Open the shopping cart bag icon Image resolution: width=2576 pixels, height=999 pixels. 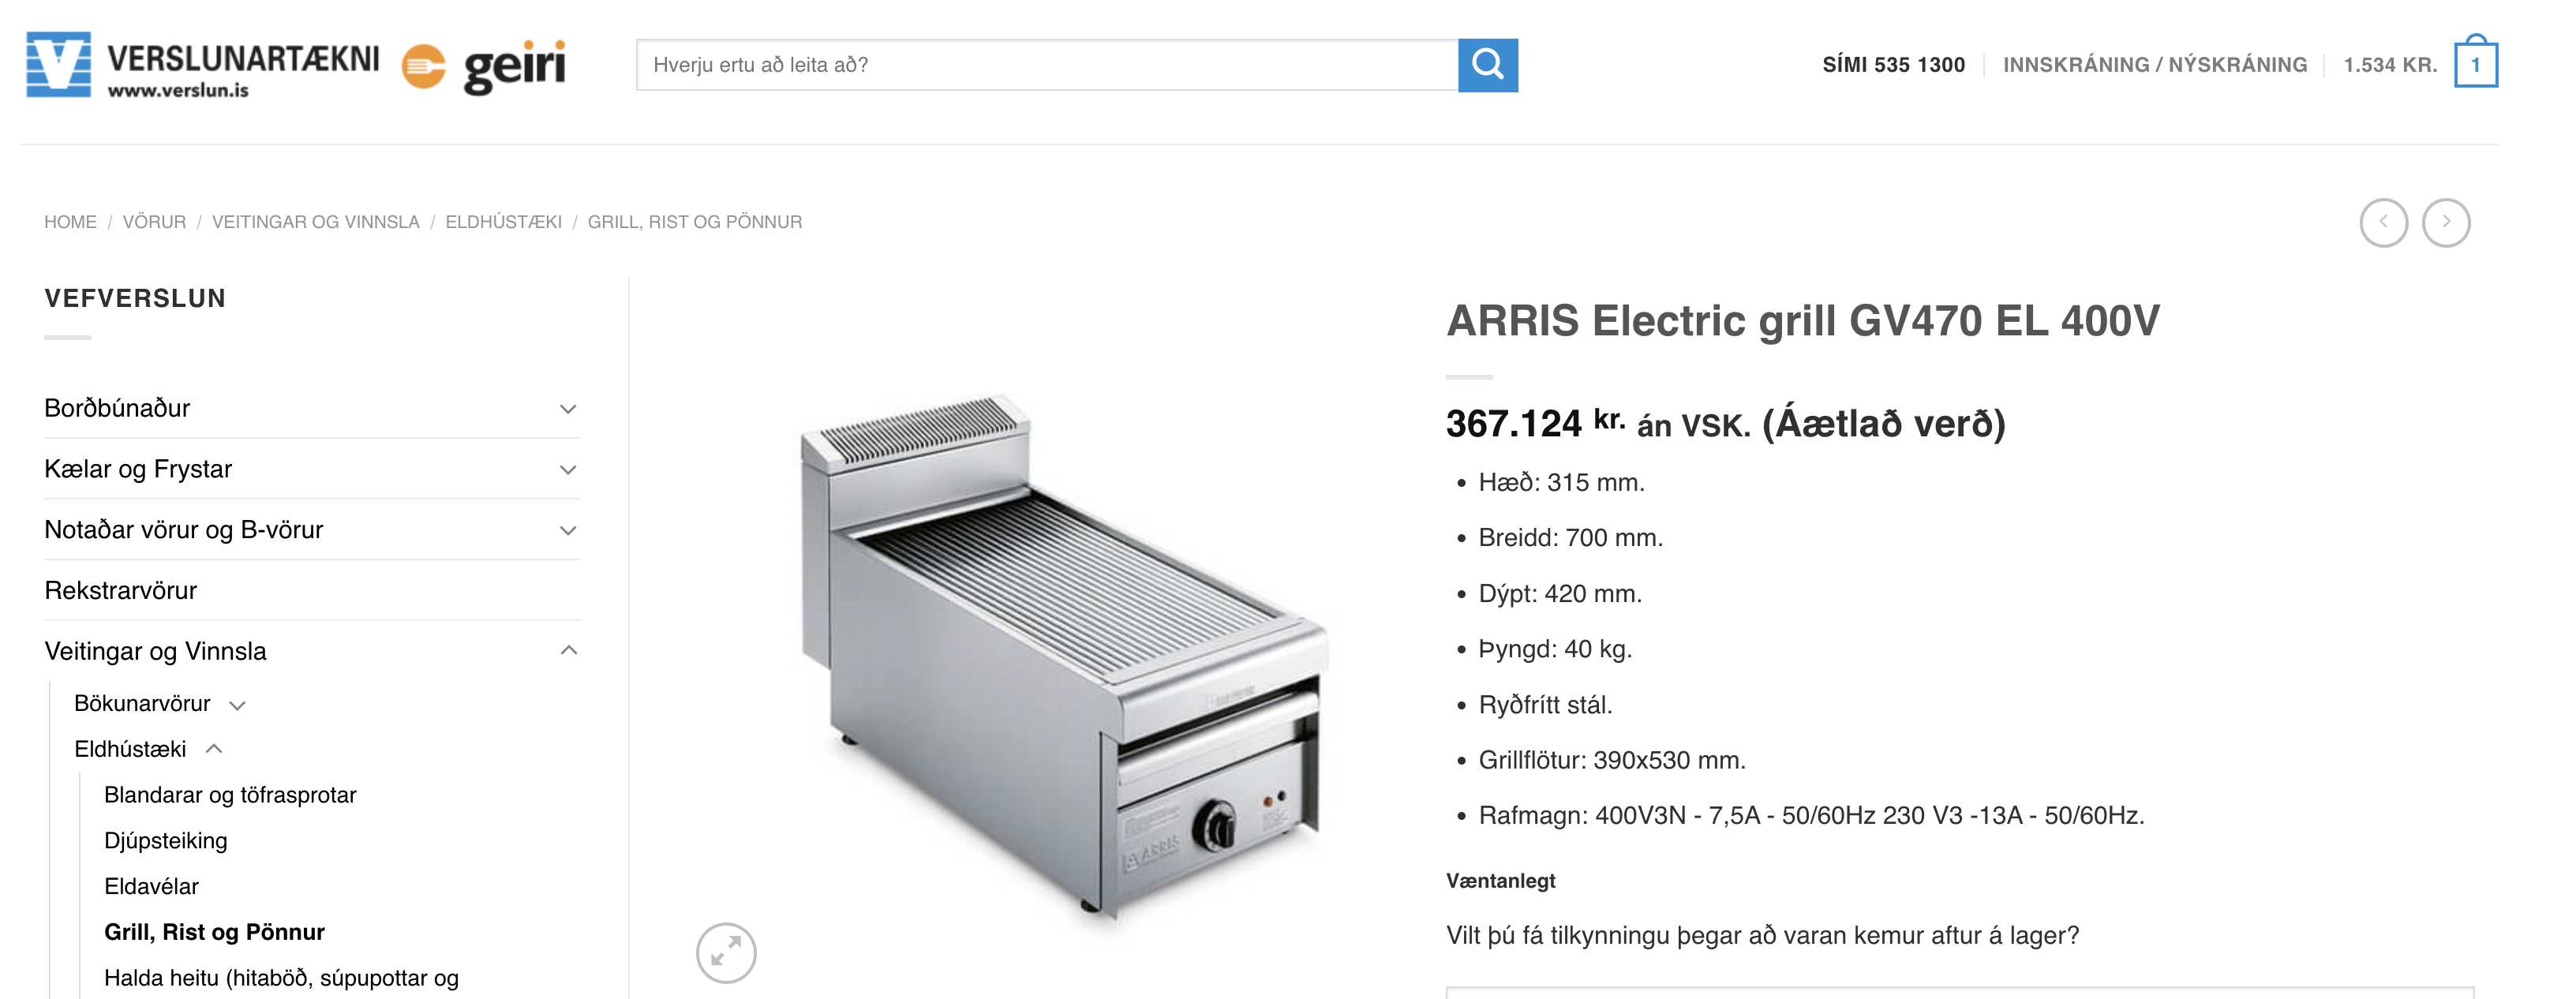click(x=2475, y=62)
